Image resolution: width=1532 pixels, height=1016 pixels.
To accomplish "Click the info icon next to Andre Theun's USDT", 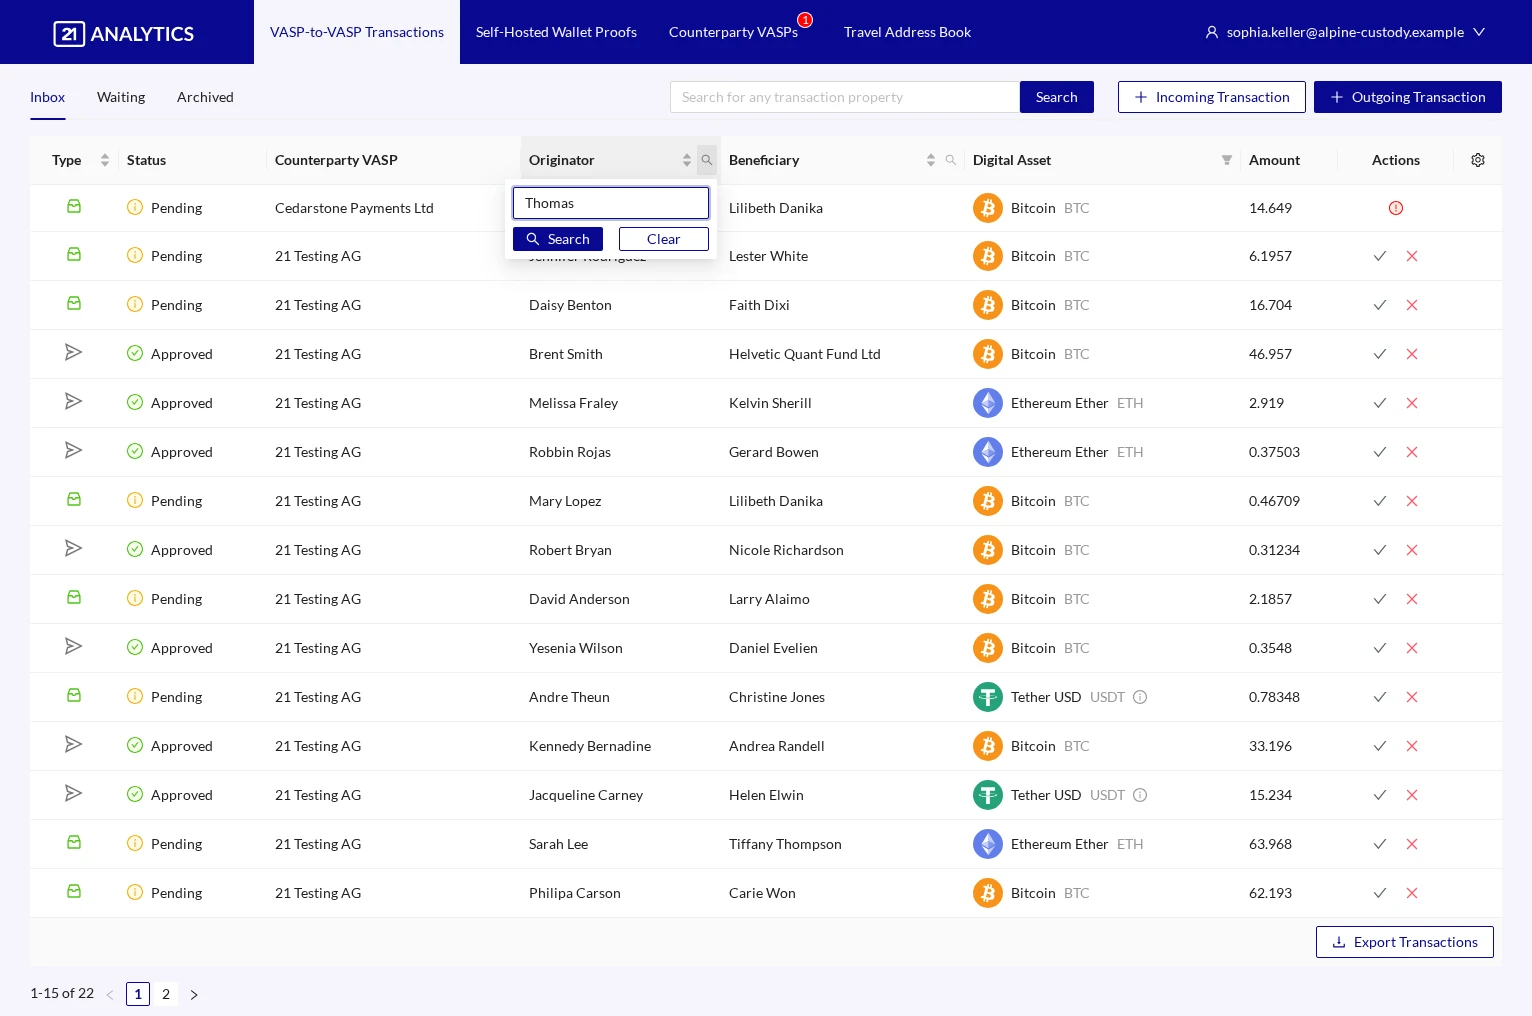I will pos(1140,697).
